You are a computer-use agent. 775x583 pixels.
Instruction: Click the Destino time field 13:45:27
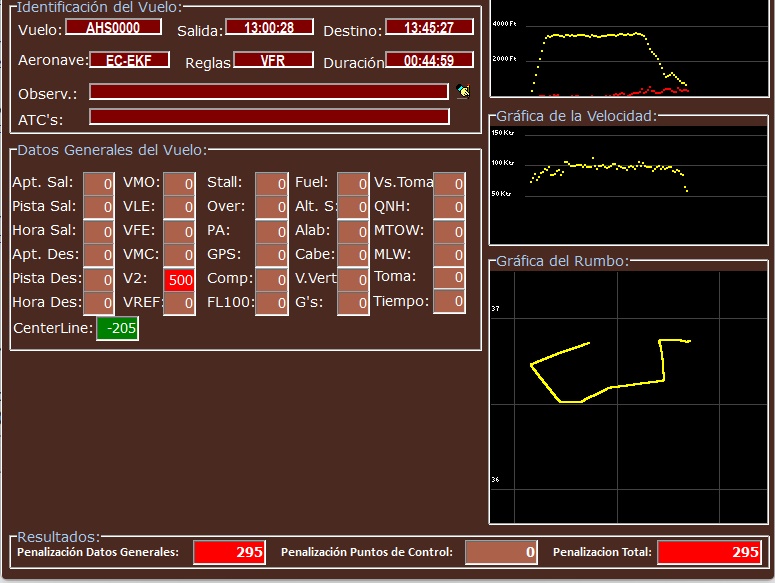point(429,28)
